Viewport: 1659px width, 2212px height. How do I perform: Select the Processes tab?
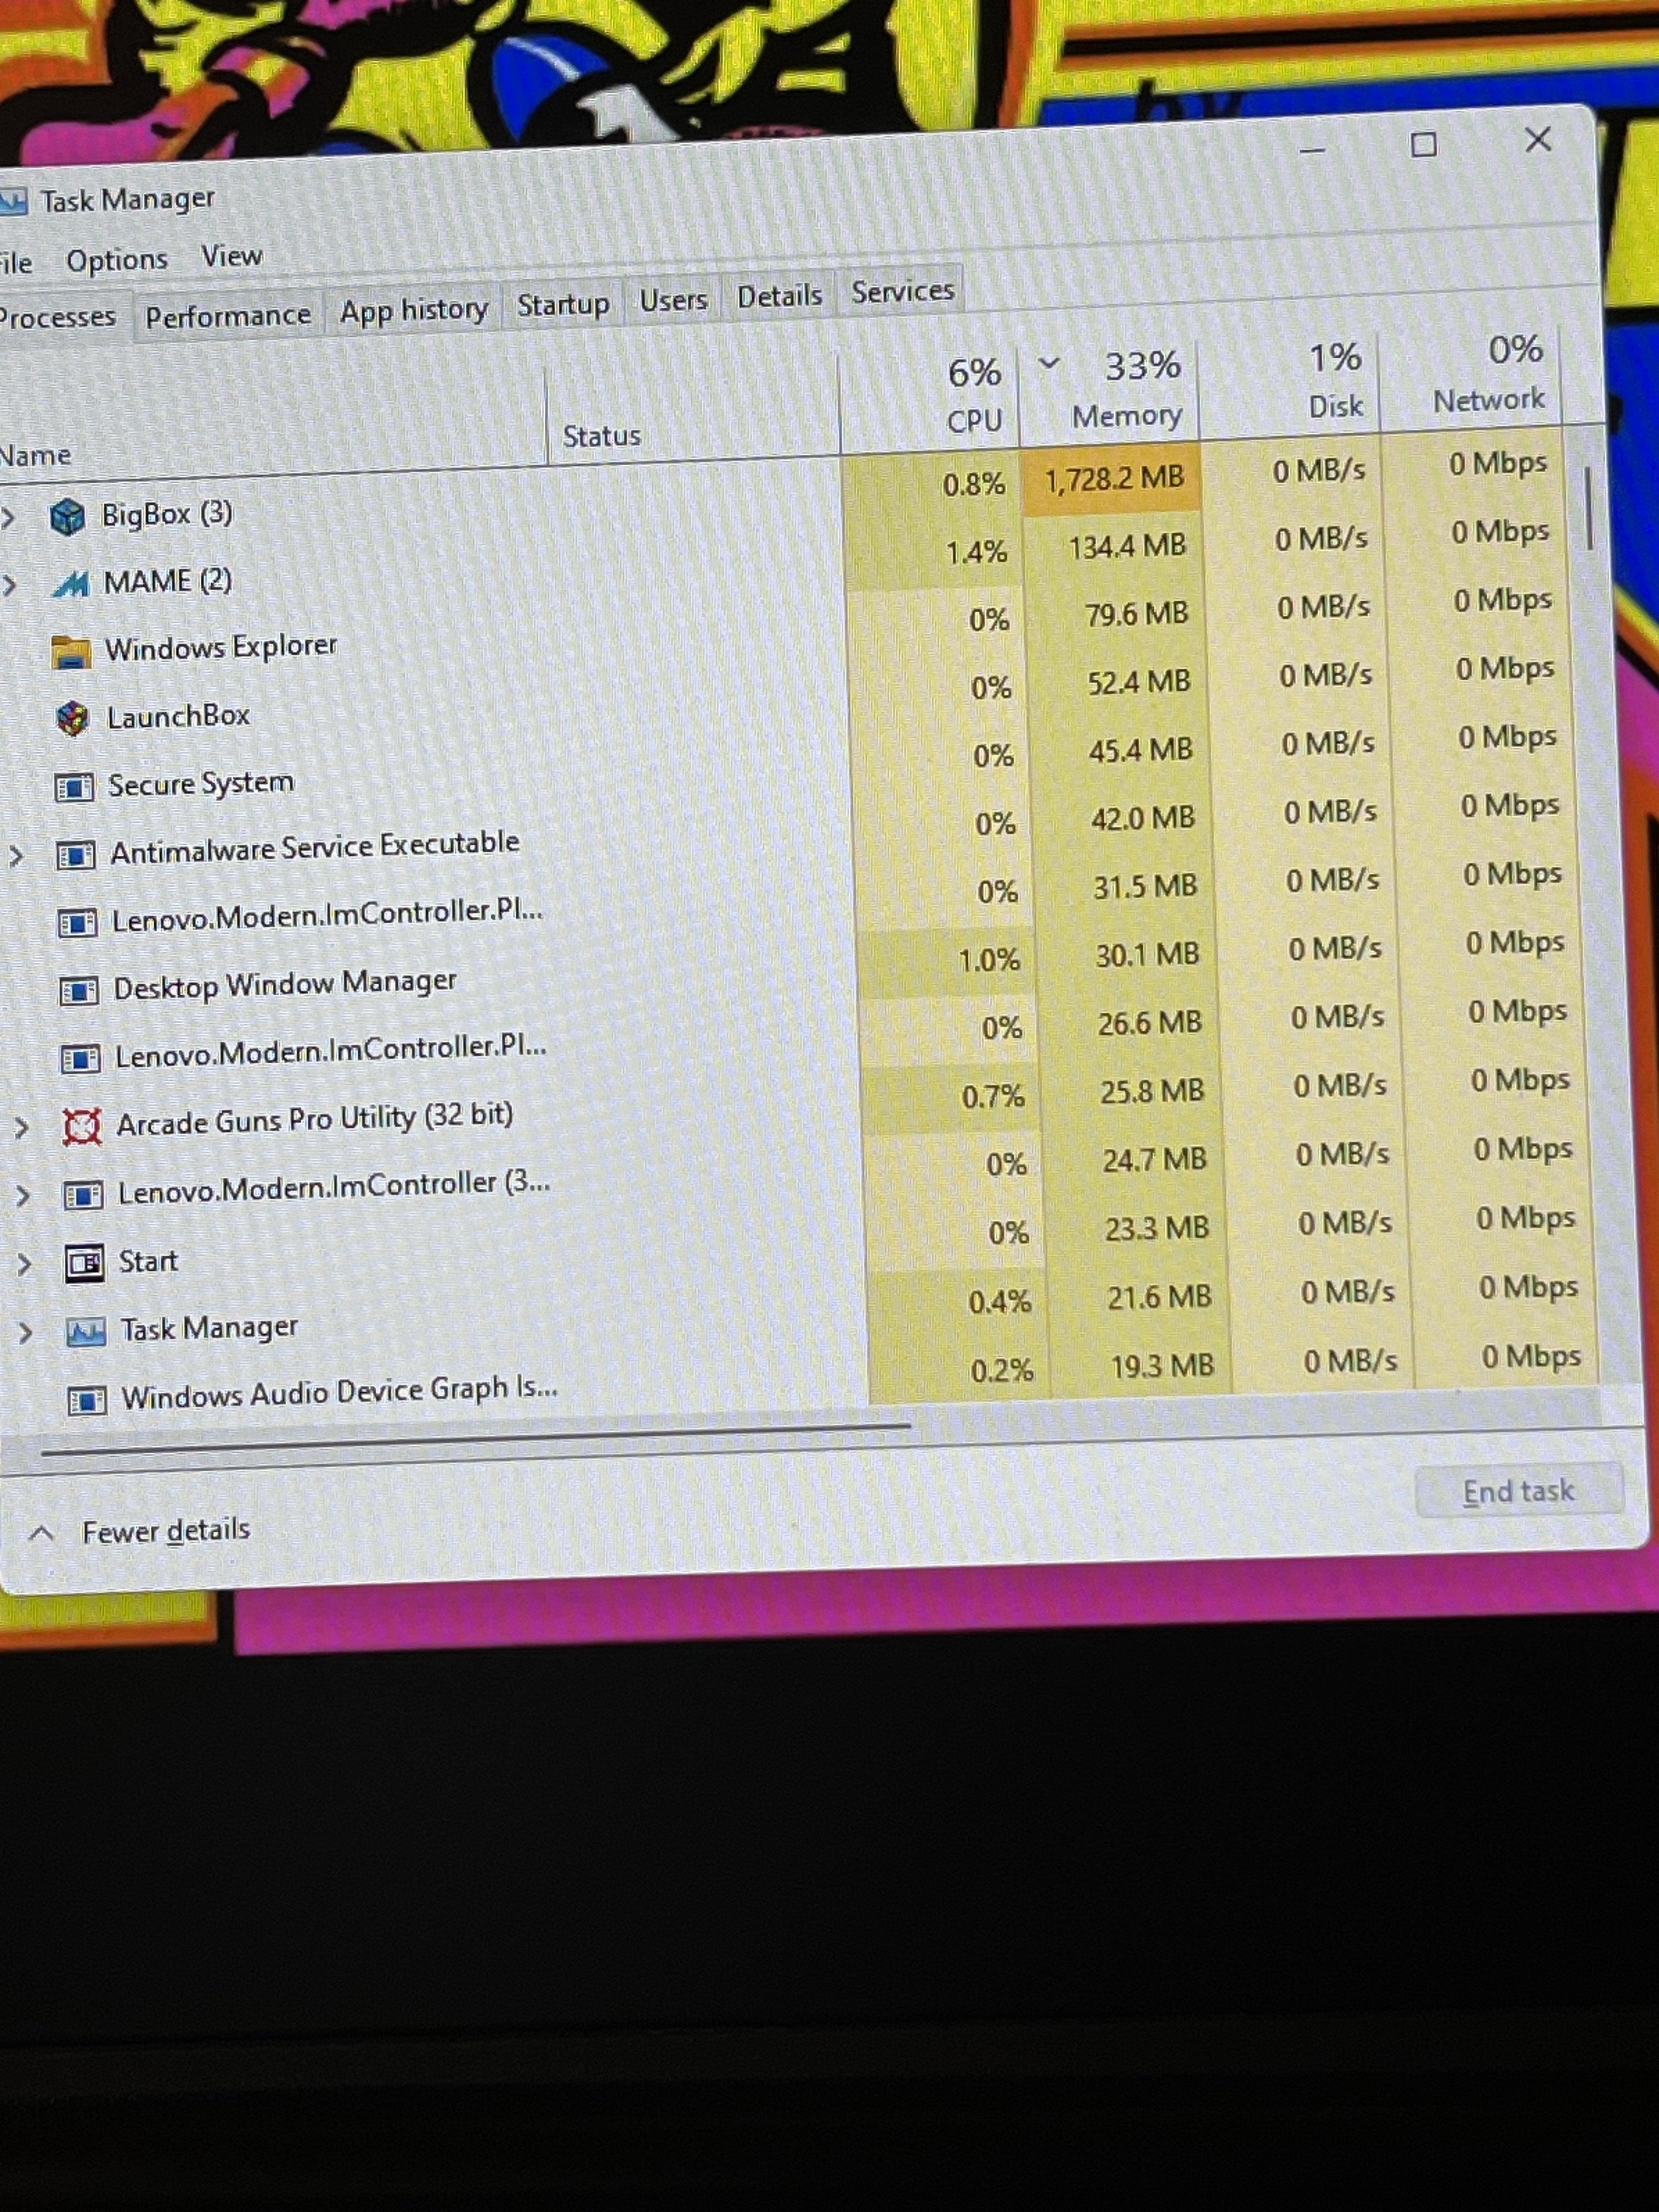[60, 318]
